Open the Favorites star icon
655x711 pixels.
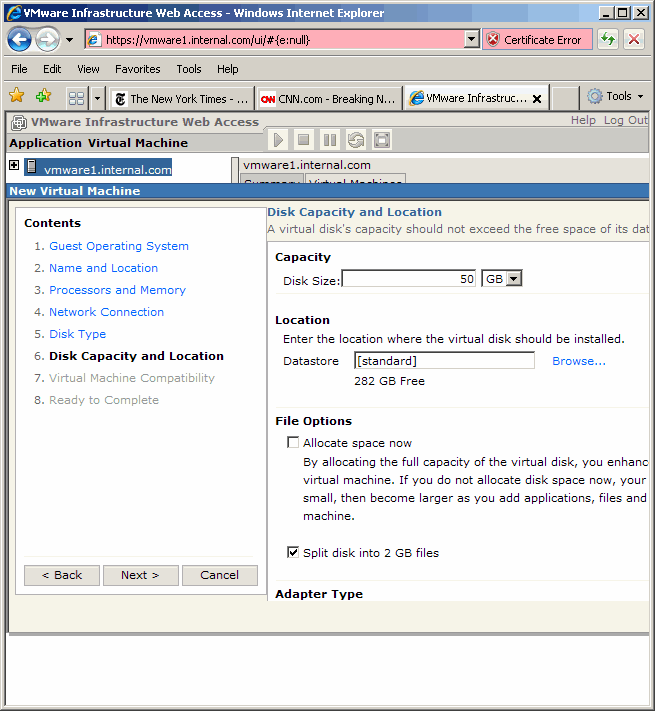(x=17, y=97)
